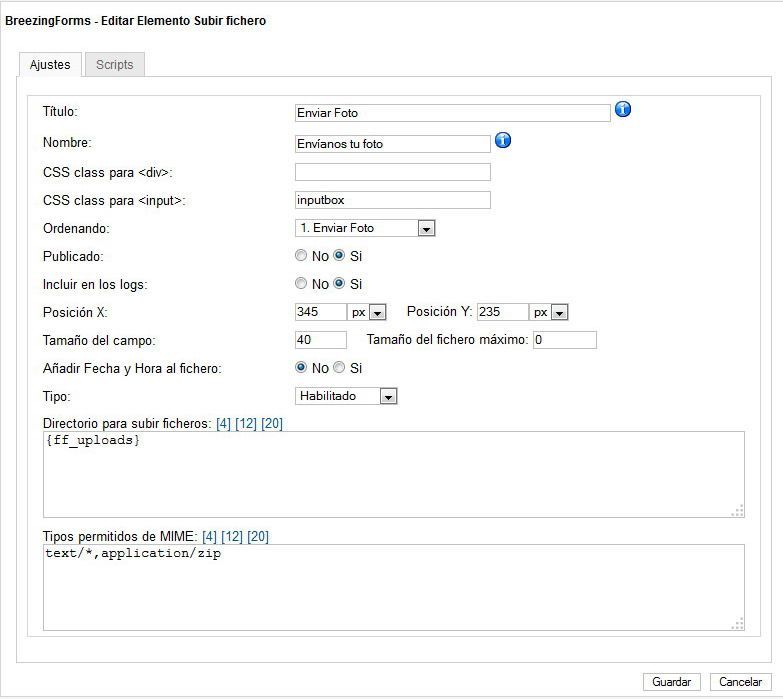Select Si for Incluir en los logs
The height and width of the screenshot is (699, 783).
click(339, 284)
